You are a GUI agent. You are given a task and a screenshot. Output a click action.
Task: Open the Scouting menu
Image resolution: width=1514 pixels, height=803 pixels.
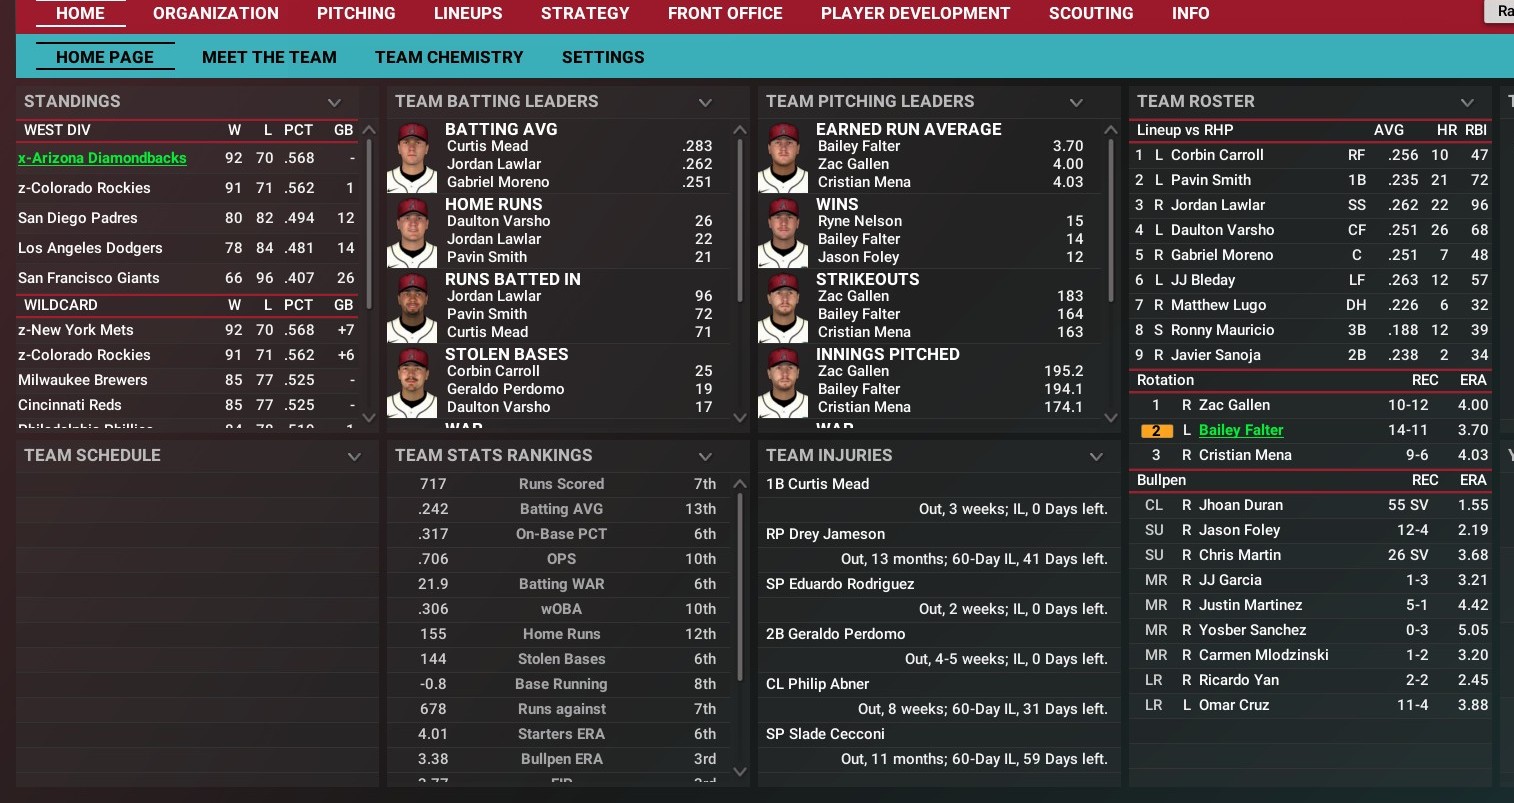(1091, 13)
